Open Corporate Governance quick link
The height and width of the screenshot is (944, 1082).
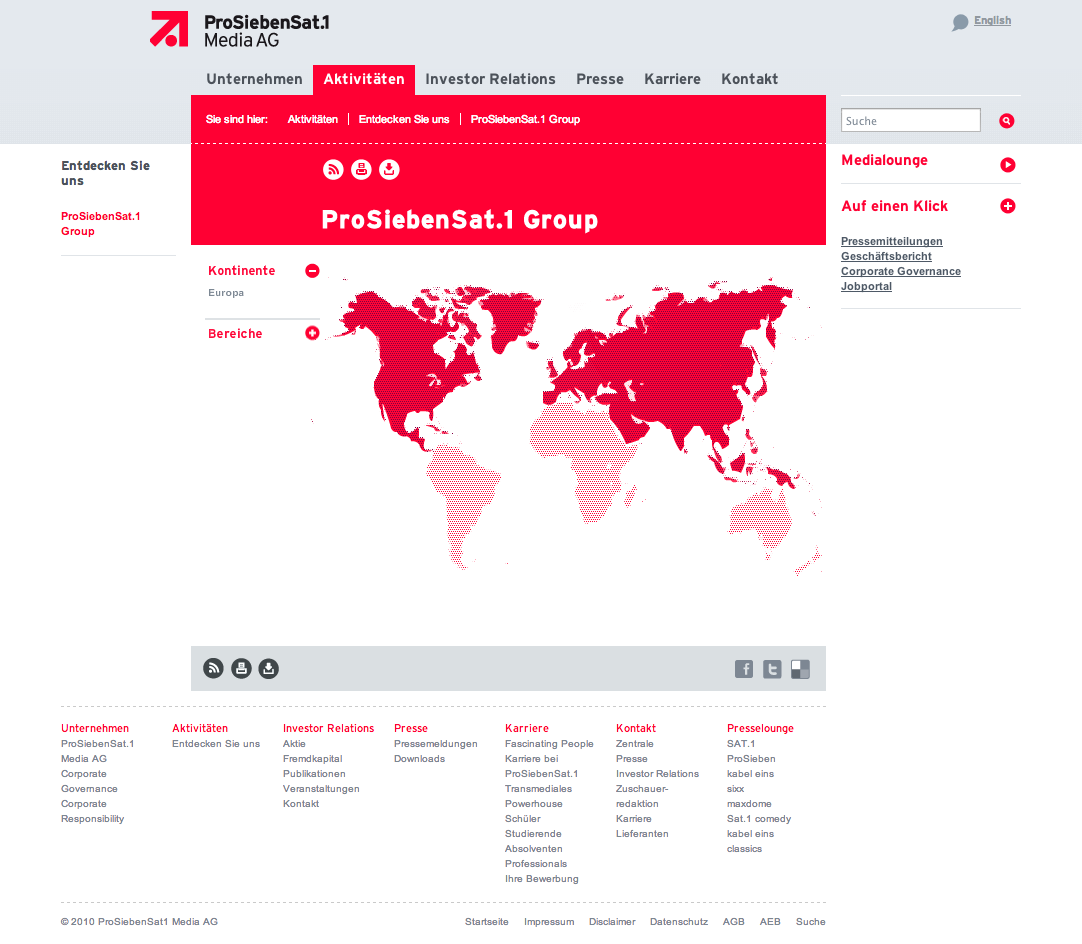[901, 271]
